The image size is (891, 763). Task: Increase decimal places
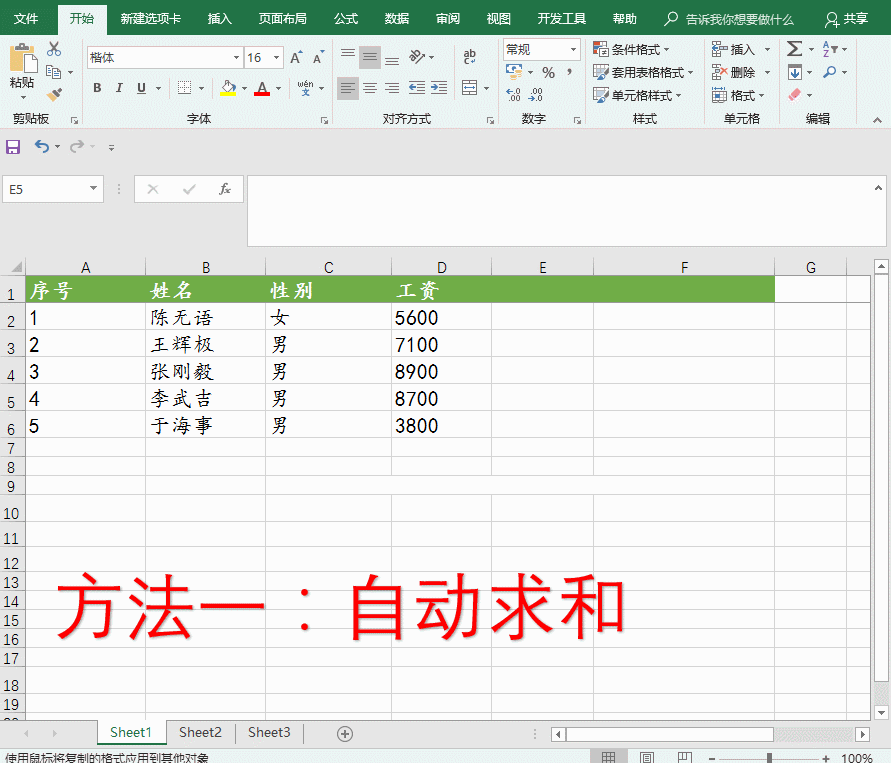513,94
